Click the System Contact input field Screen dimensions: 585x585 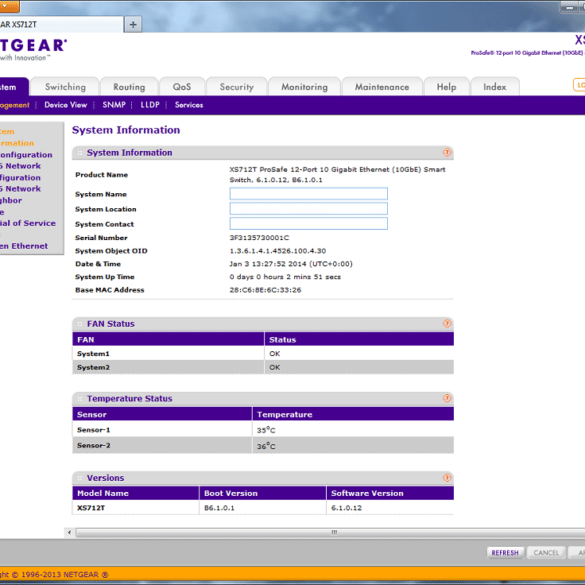[x=309, y=223]
